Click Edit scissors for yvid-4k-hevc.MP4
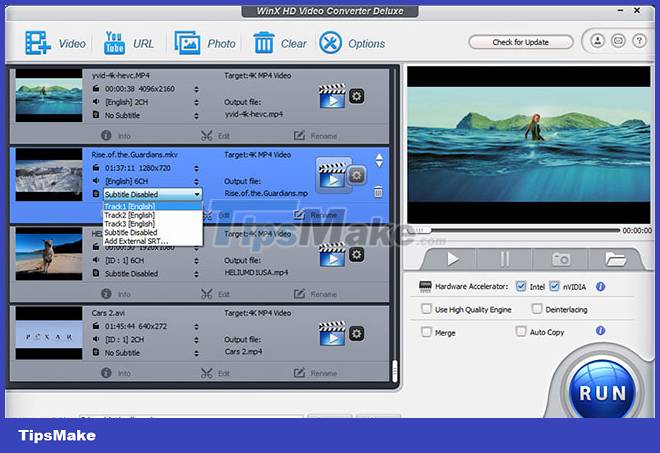This screenshot has width=660, height=453. [206, 136]
